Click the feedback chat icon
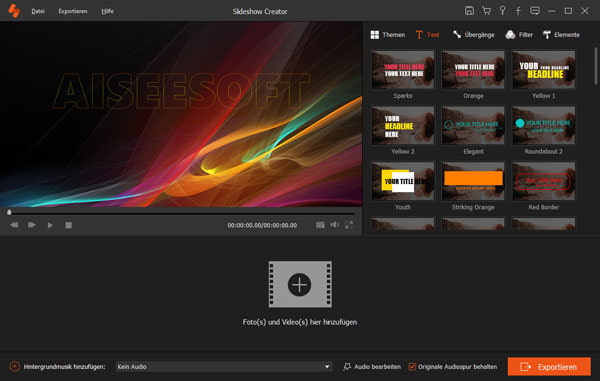600x381 pixels. point(535,11)
